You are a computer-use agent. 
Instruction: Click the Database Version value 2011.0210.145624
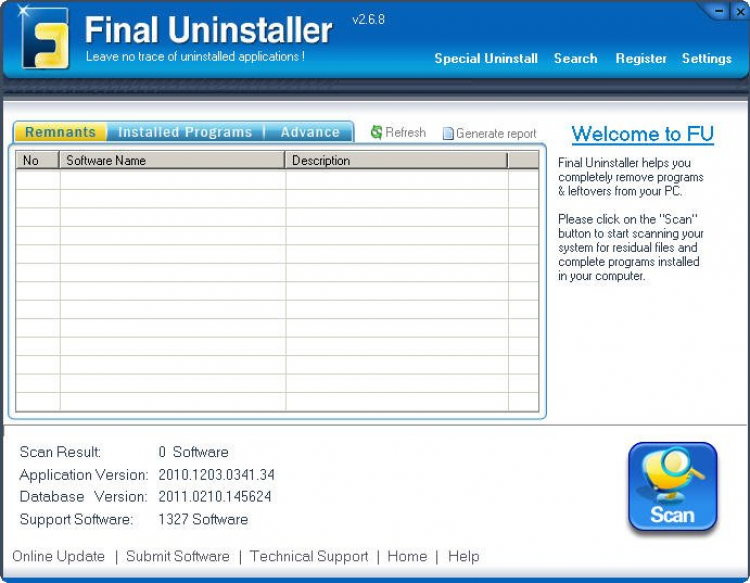click(x=215, y=496)
